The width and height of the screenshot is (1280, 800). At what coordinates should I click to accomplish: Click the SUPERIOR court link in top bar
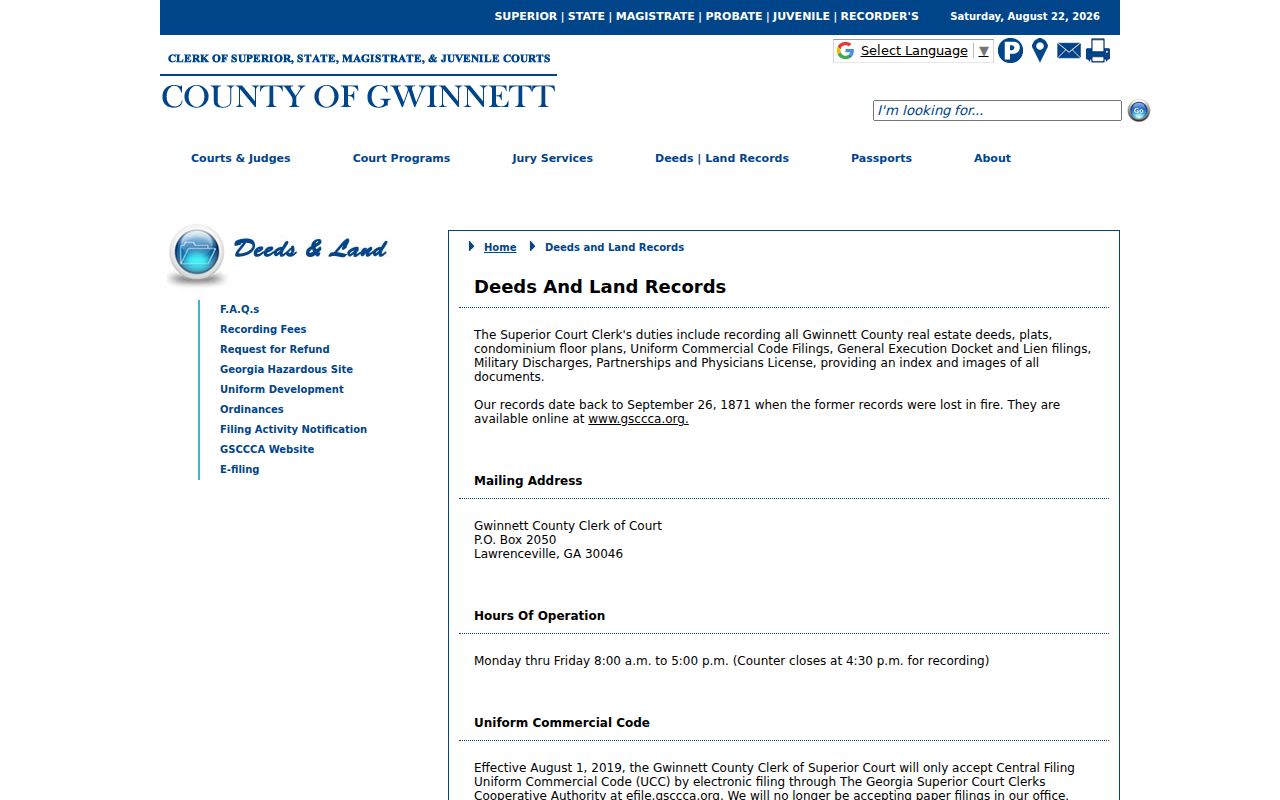coord(526,16)
